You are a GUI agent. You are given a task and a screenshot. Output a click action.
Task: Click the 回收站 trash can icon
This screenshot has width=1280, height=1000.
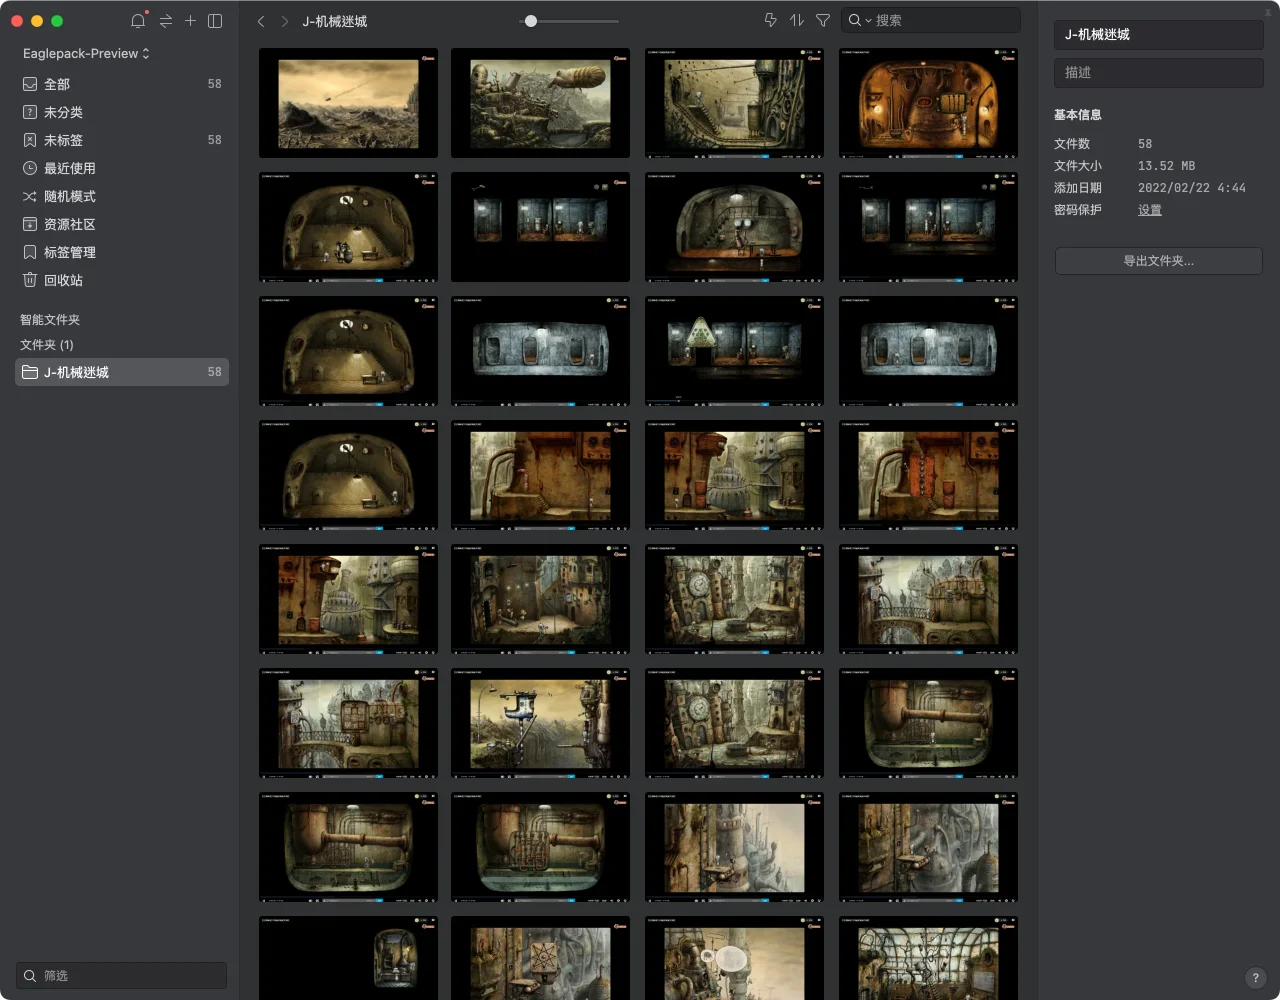(x=30, y=280)
